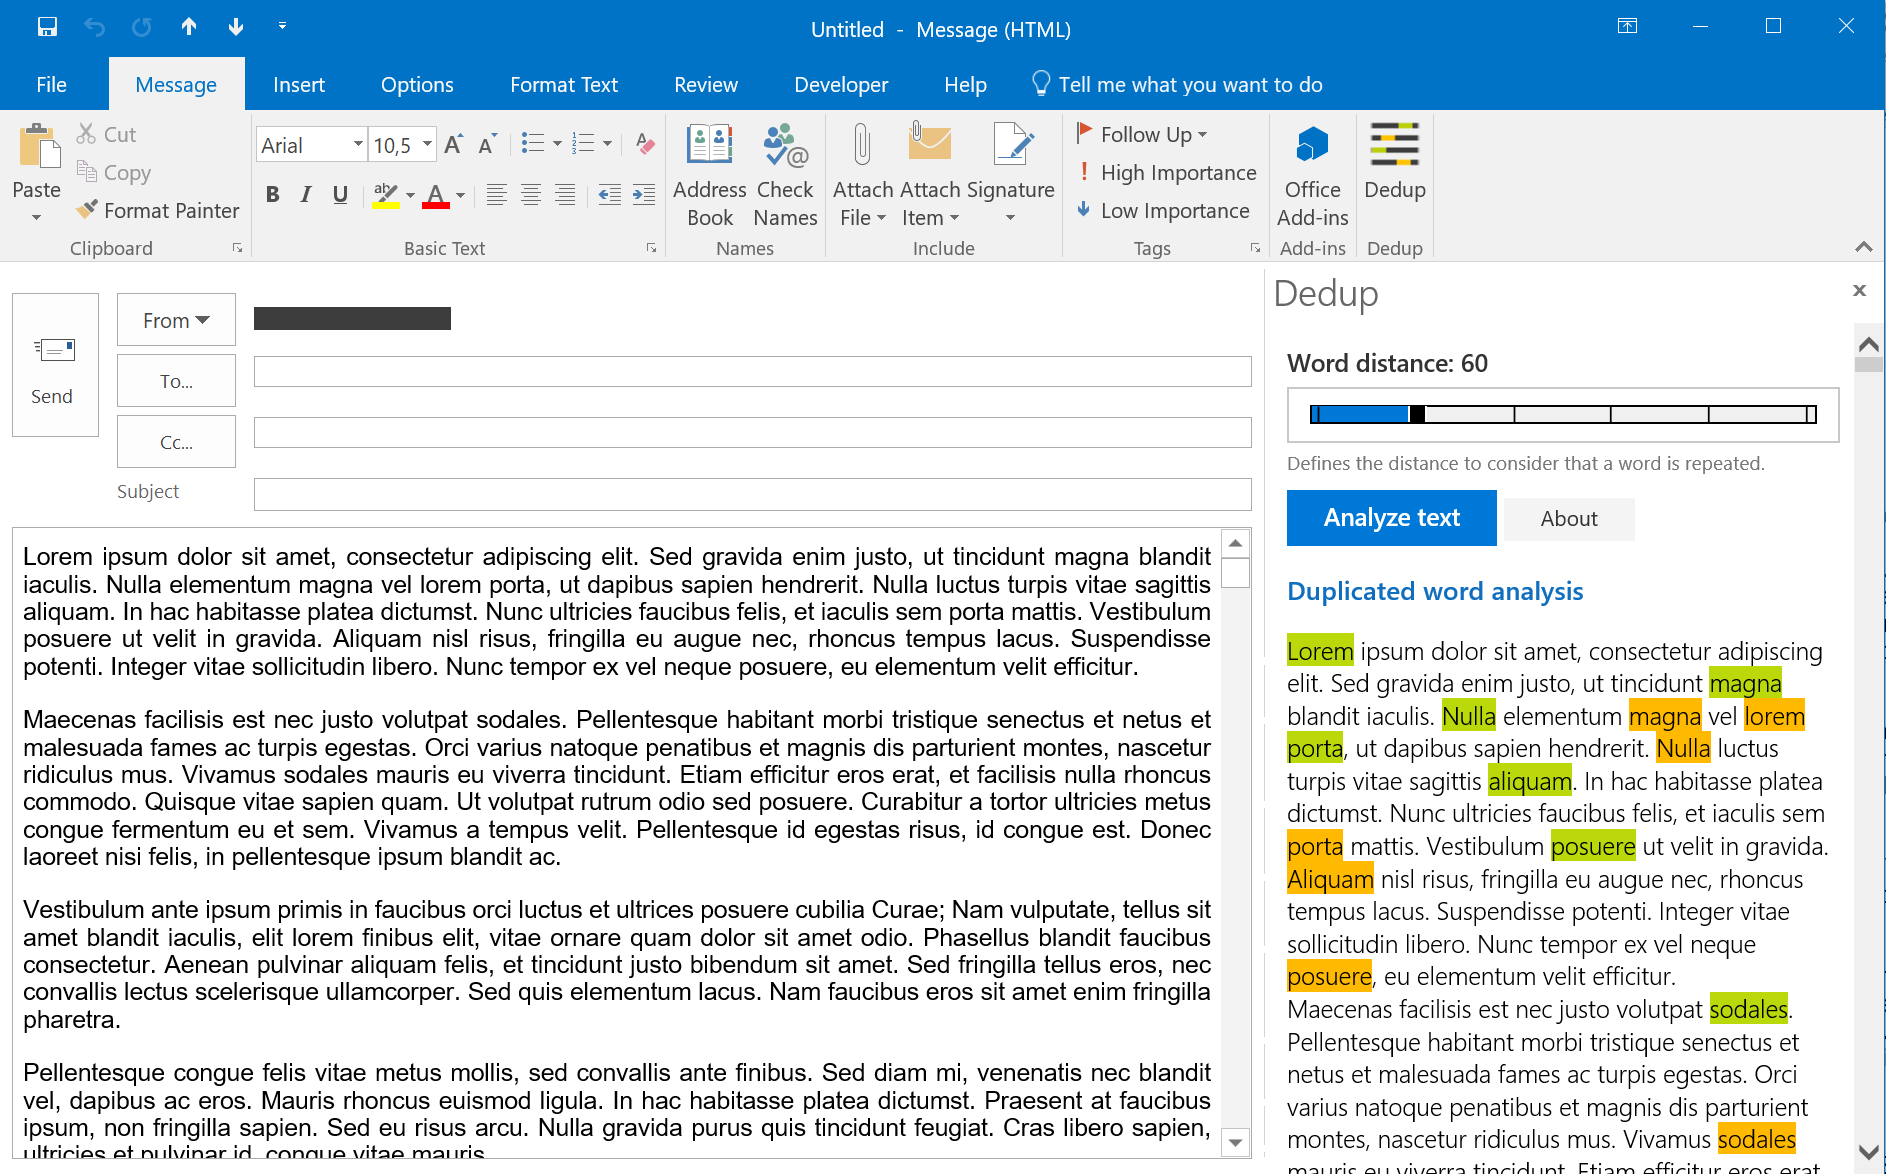Open the Basic Text dialog launcher
This screenshot has height=1174, width=1886.
pos(651,248)
